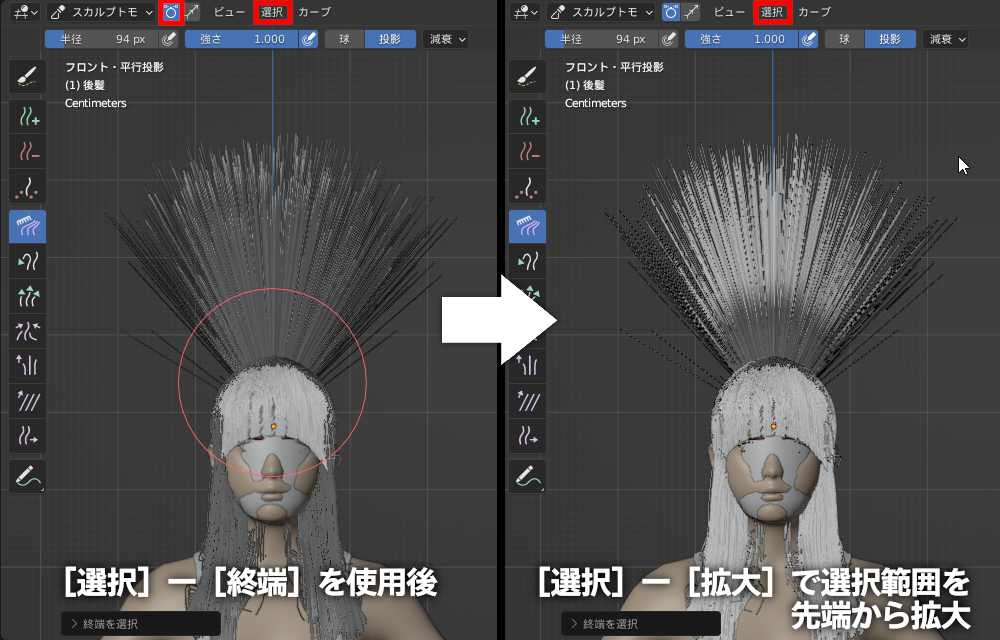
Task: Select the Add hair brush
Action: pos(27,116)
